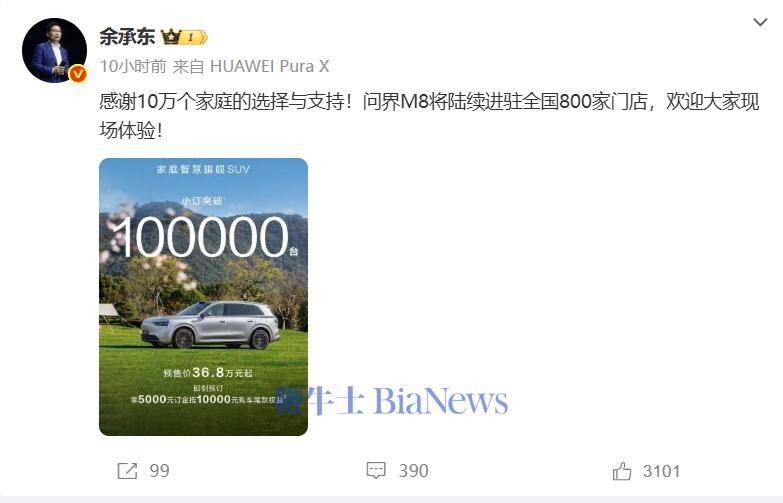
Task: Open the post via 10小时前 timestamp
Action: (x=133, y=66)
